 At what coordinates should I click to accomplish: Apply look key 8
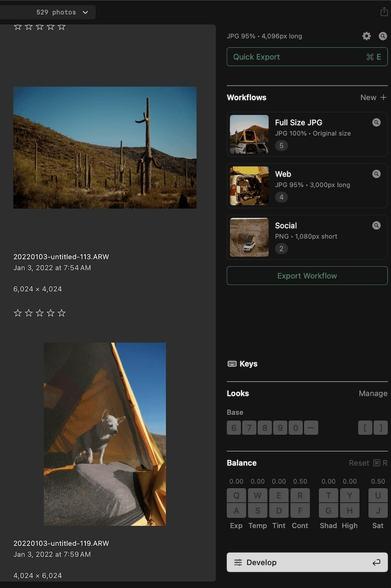click(265, 428)
